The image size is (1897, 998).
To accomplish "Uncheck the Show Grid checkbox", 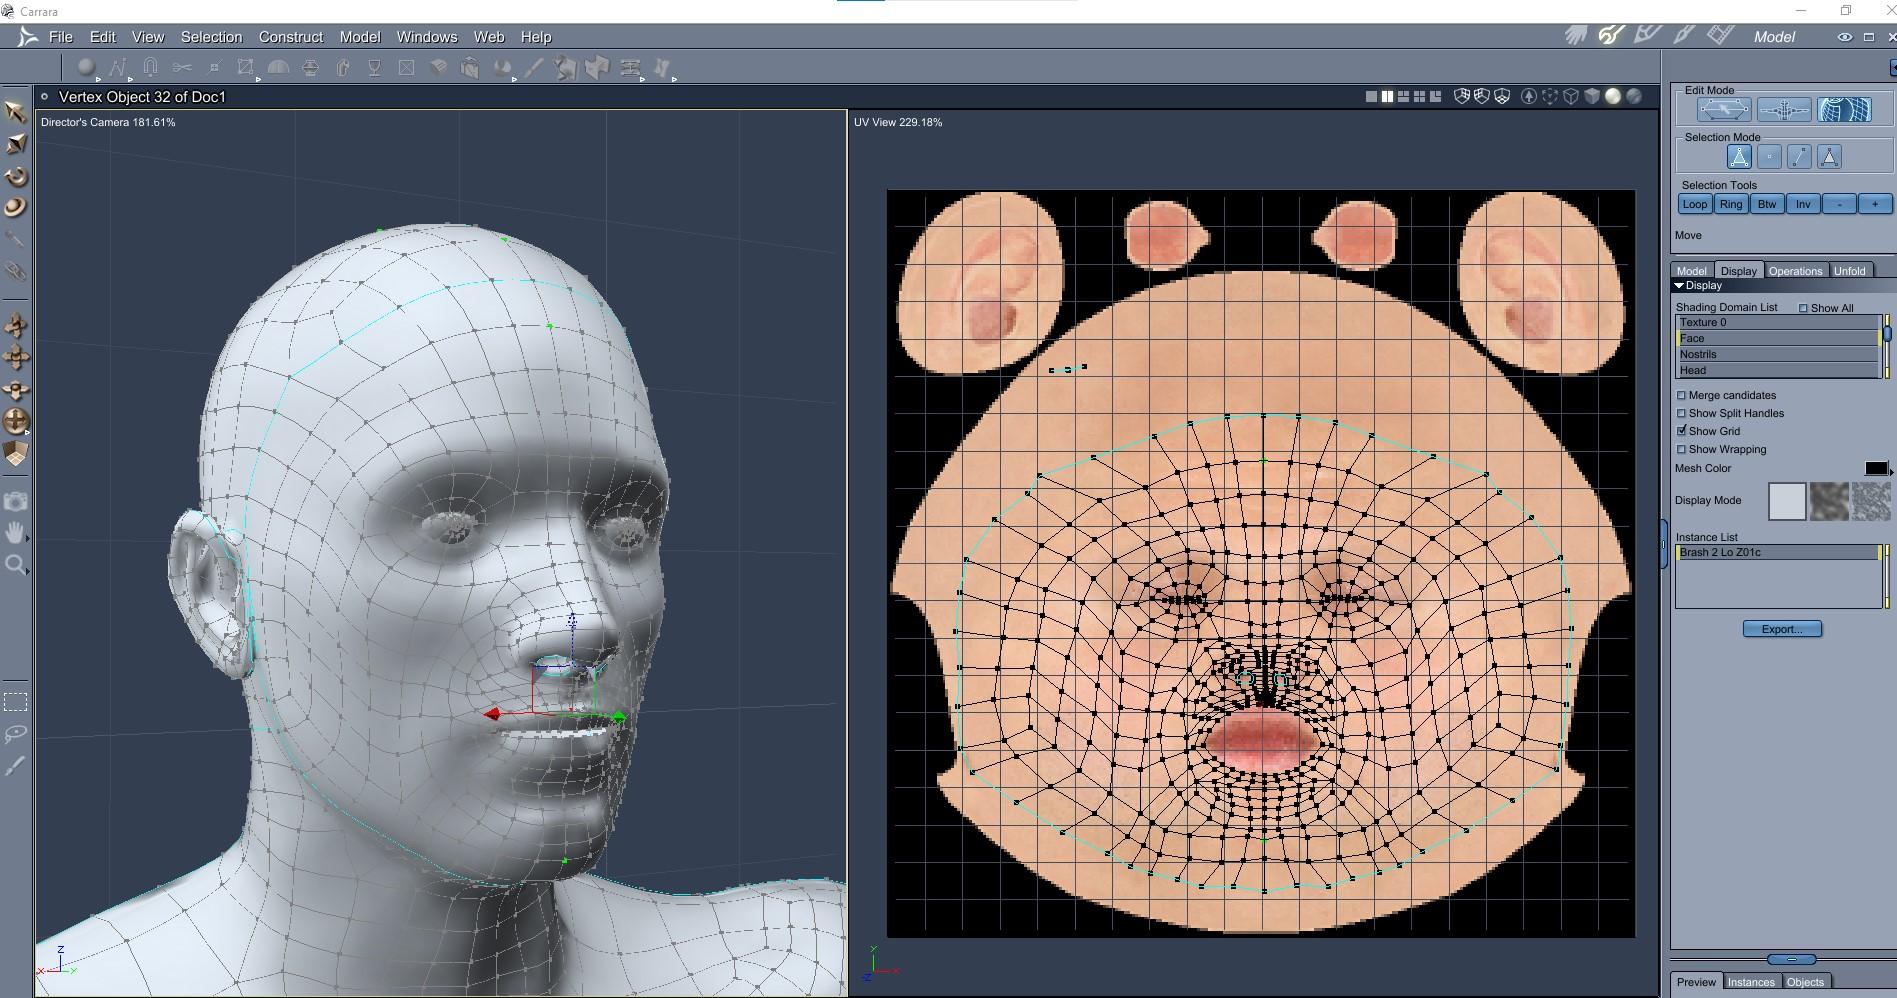I will [1681, 431].
